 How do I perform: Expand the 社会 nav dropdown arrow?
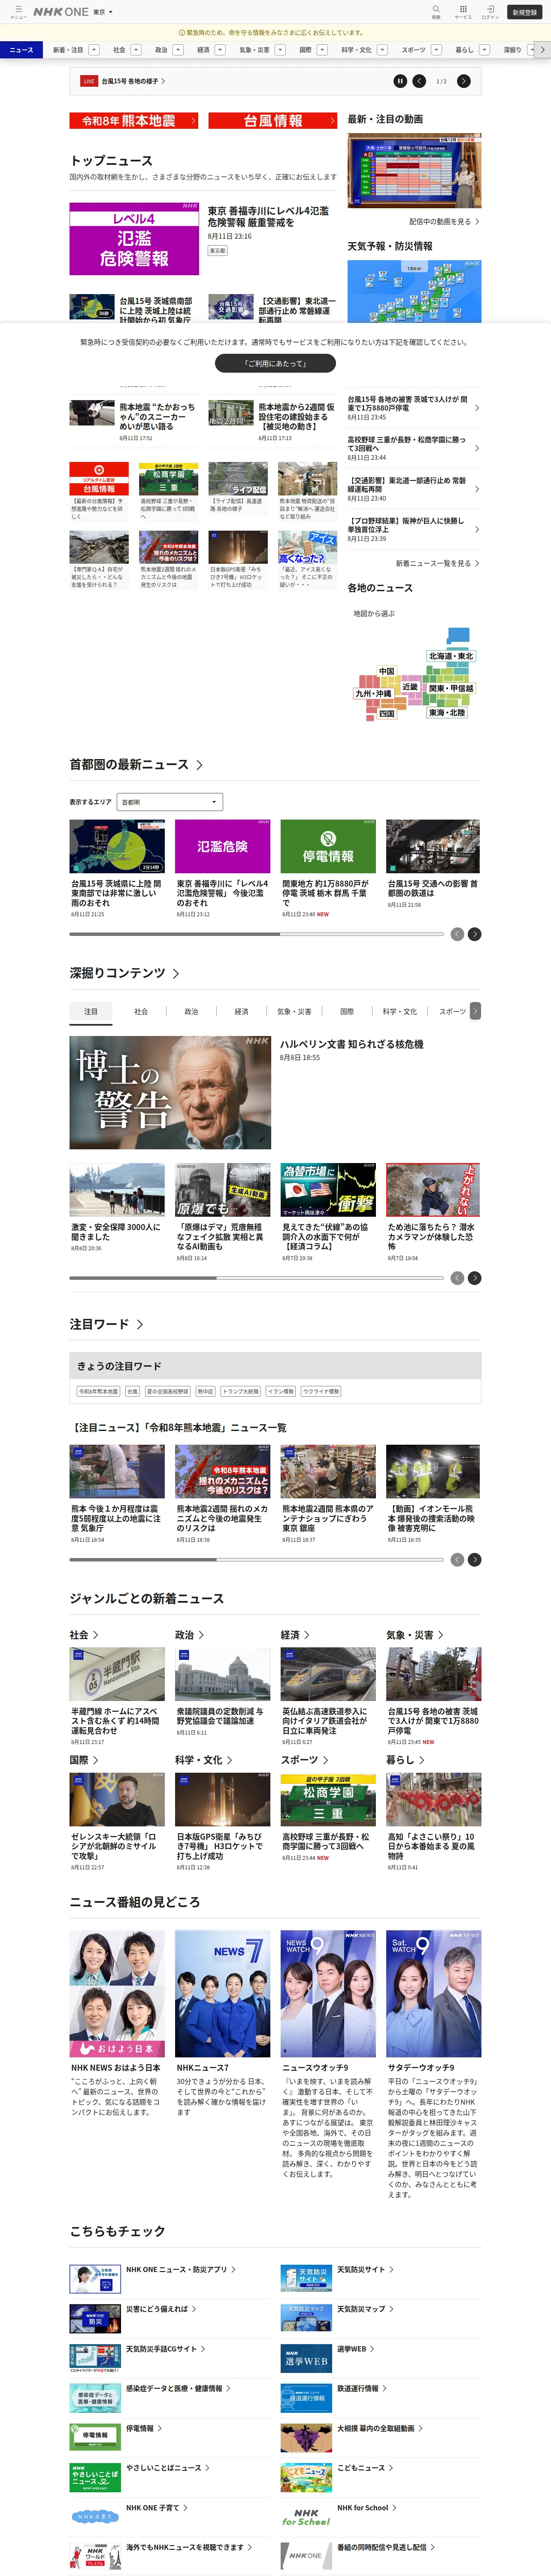[x=137, y=50]
